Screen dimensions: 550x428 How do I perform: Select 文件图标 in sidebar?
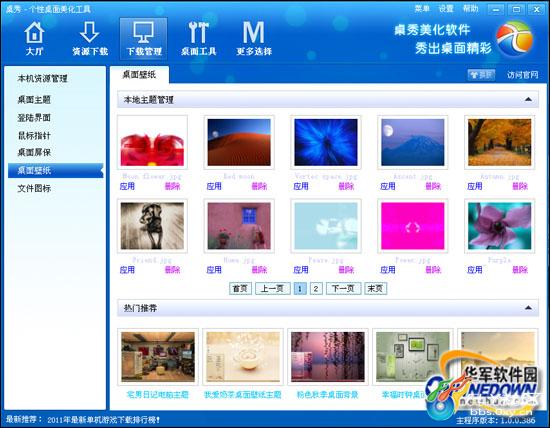coord(34,188)
